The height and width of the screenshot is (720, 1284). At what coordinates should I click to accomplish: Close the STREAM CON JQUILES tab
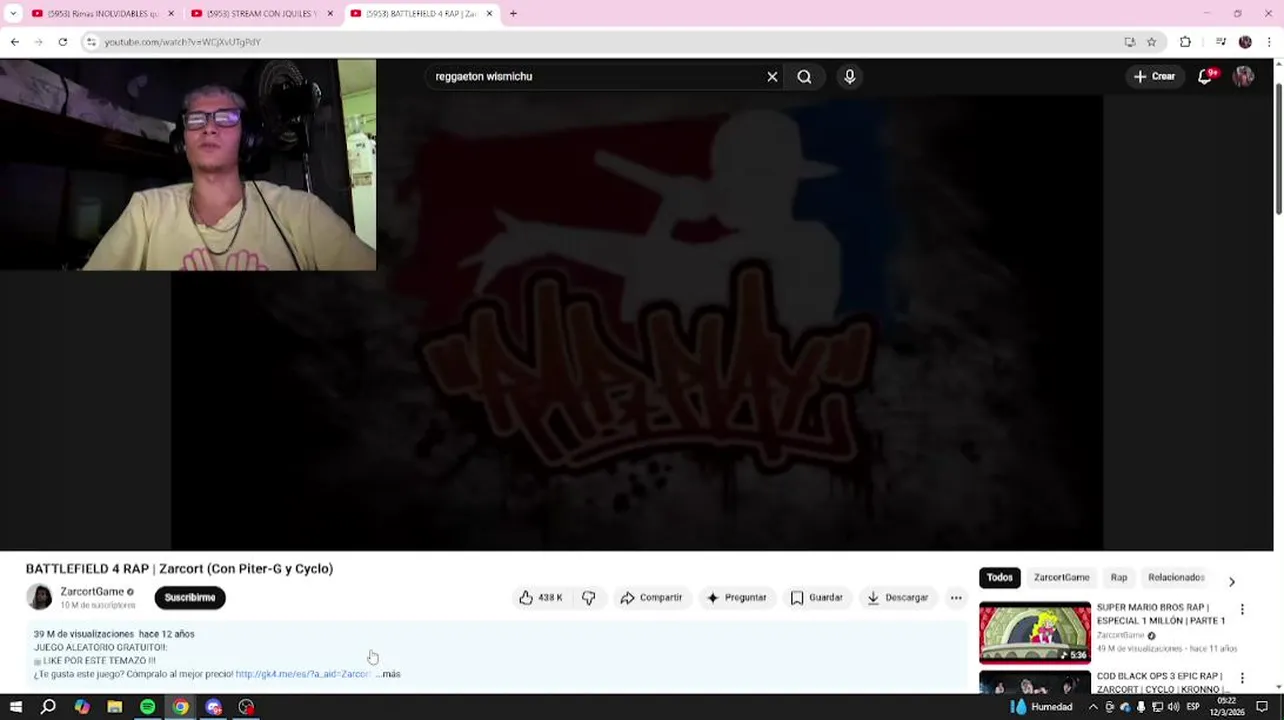330,14
